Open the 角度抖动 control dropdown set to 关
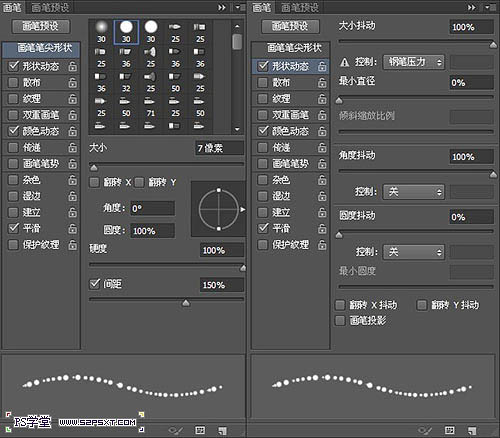Image resolution: width=500 pixels, height=438 pixels. point(414,192)
